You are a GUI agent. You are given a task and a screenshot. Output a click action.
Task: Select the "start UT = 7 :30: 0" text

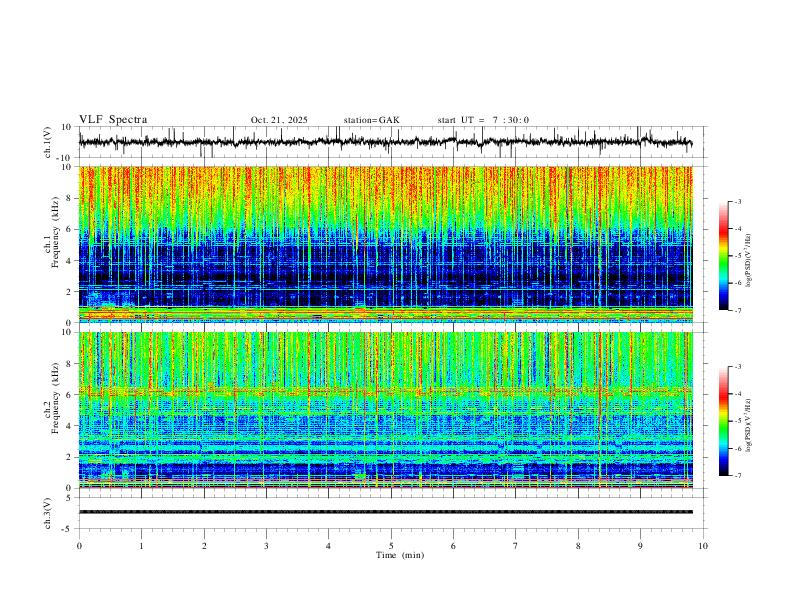483,120
